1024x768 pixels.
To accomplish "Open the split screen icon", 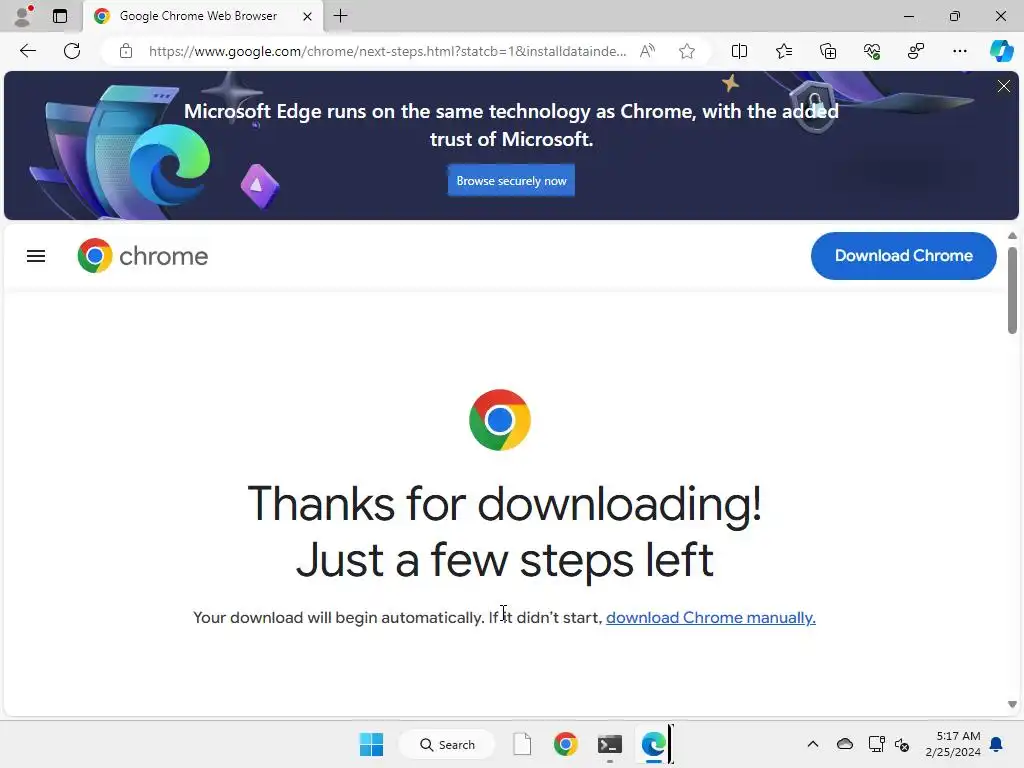I will coord(739,51).
